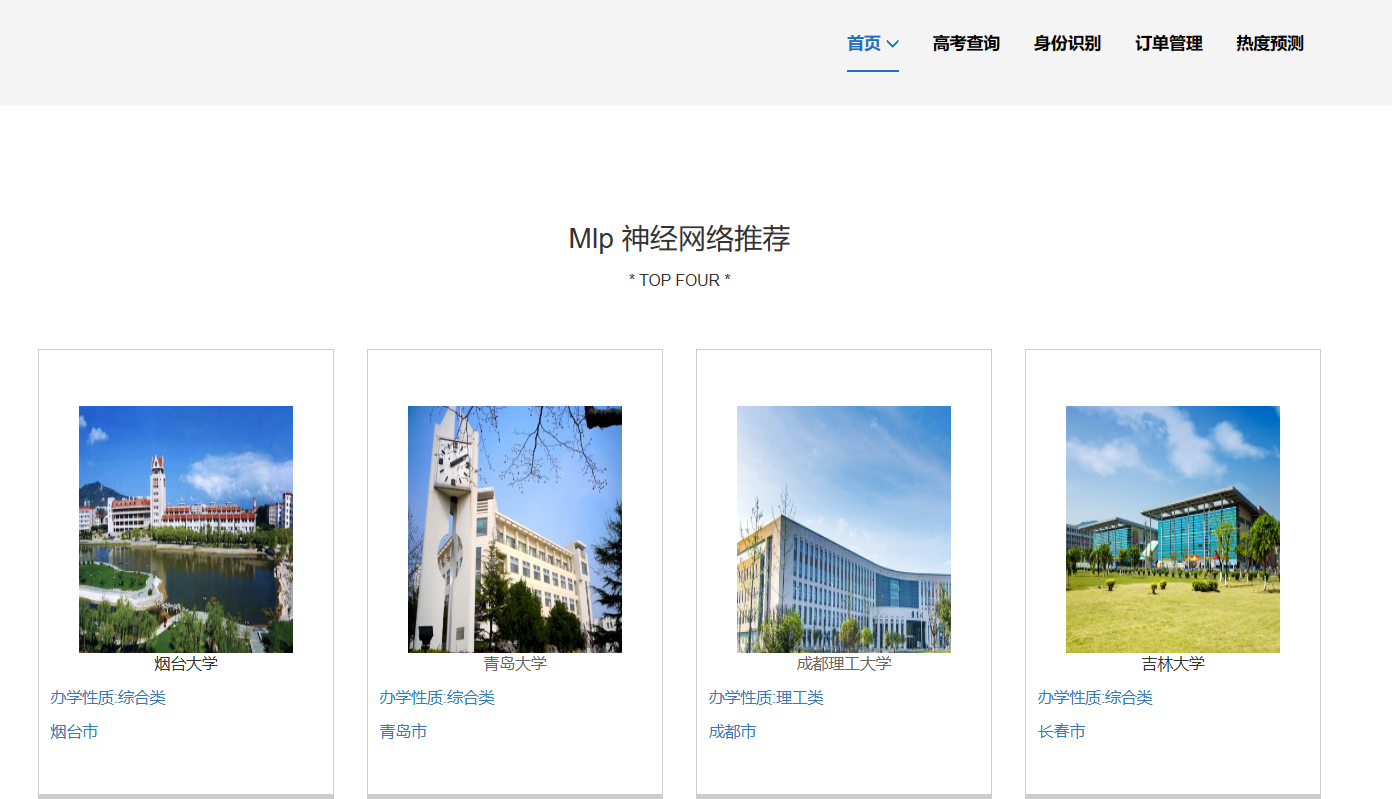
Task: Open the 吉林大学 campus image
Action: pyautogui.click(x=1173, y=529)
